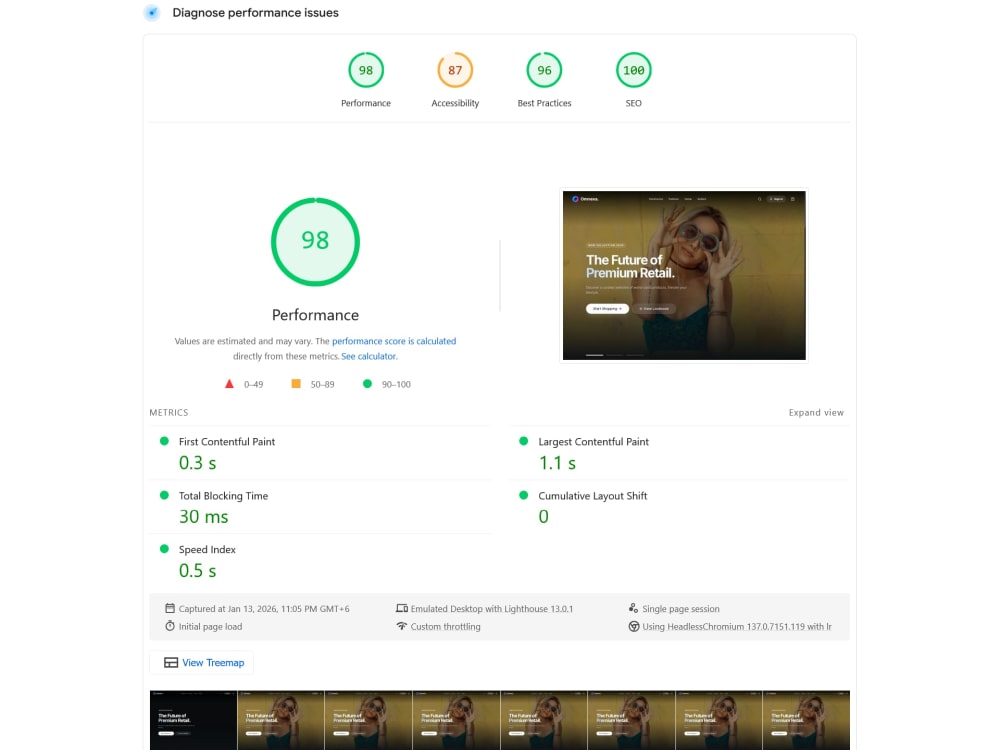The height and width of the screenshot is (750, 1000).
Task: Click the 0.5 s value
Action: click(x=197, y=571)
